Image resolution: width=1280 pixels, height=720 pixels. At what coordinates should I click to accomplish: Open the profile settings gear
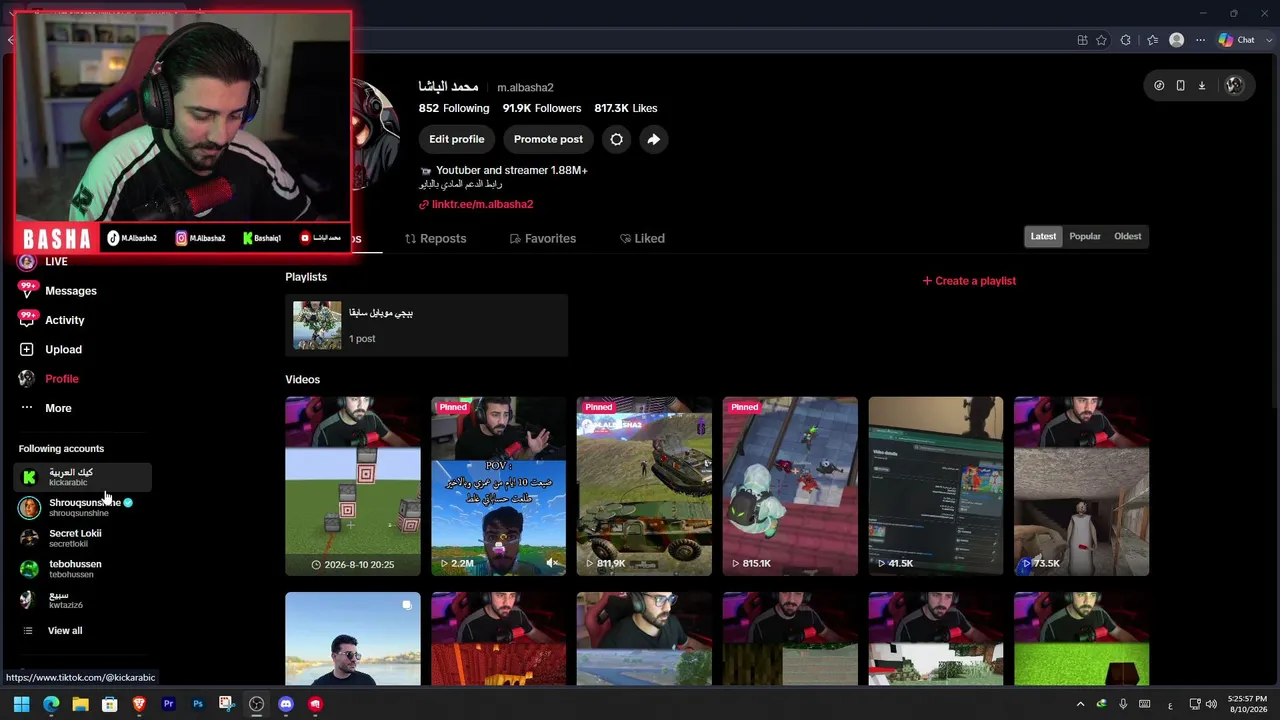616,139
